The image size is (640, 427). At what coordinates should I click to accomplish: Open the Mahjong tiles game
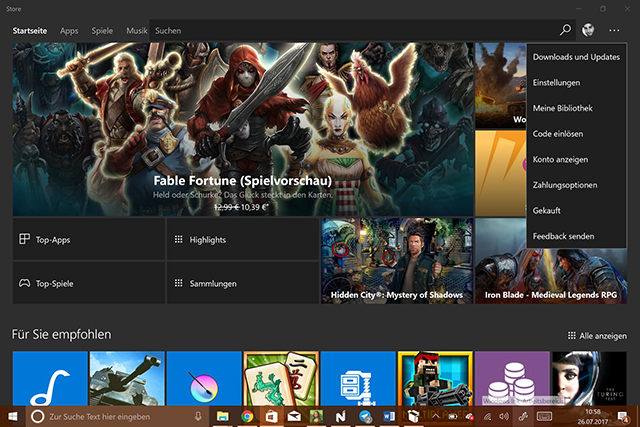[x=281, y=378]
